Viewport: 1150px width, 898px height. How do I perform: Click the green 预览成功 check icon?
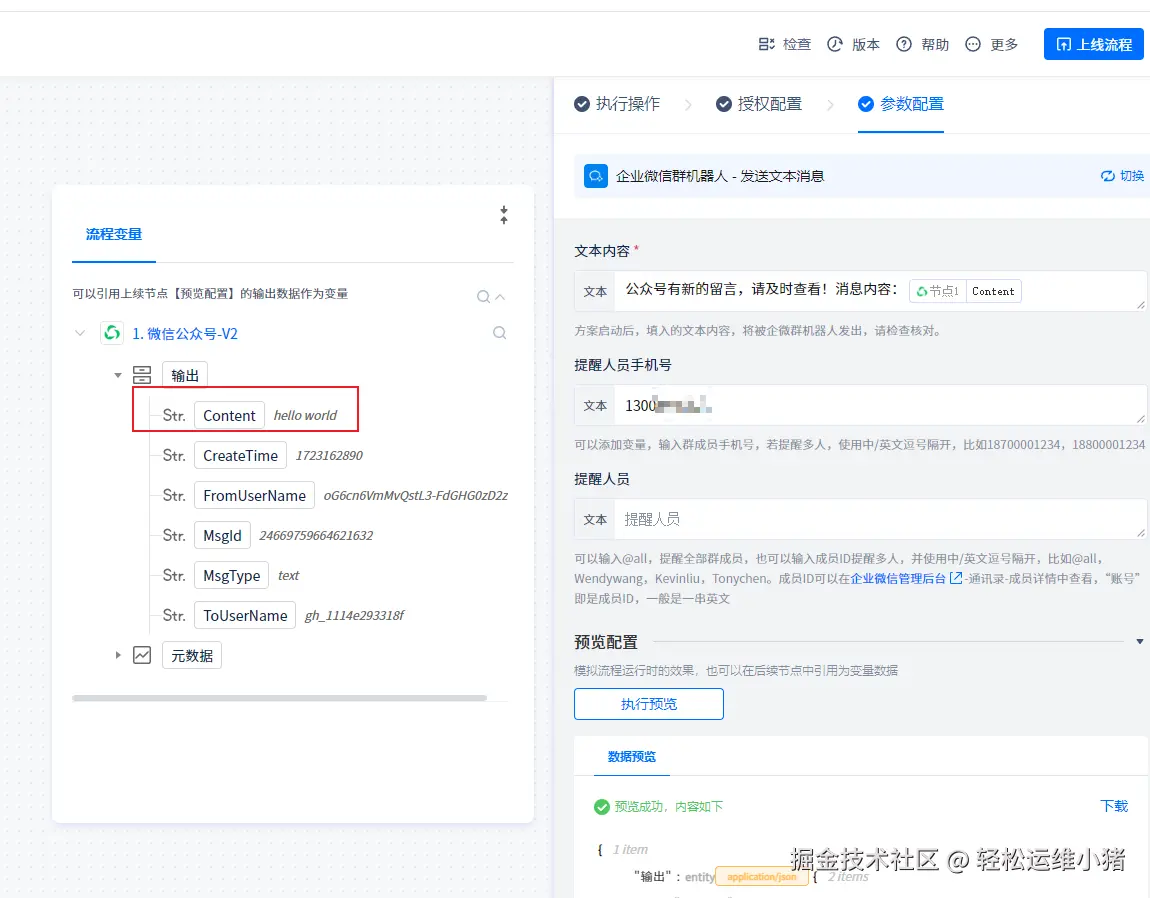[601, 806]
